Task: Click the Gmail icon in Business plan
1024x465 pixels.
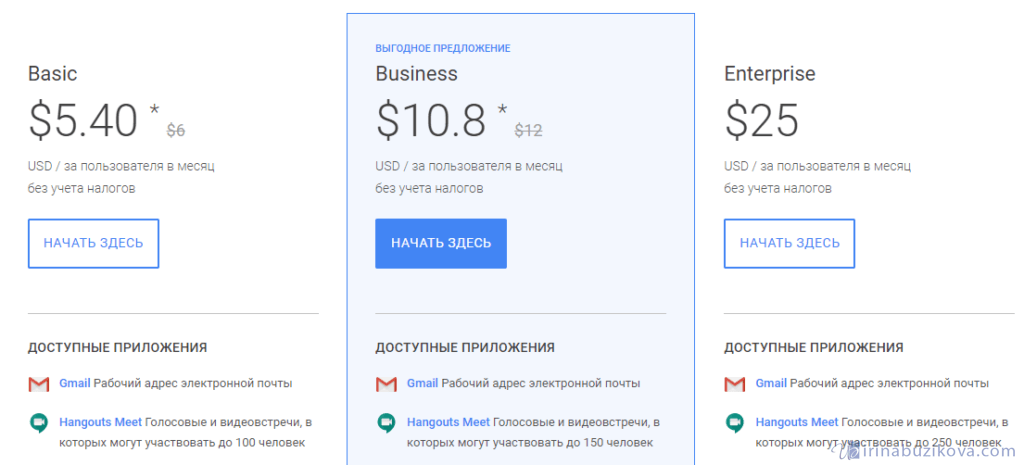Action: point(387,384)
